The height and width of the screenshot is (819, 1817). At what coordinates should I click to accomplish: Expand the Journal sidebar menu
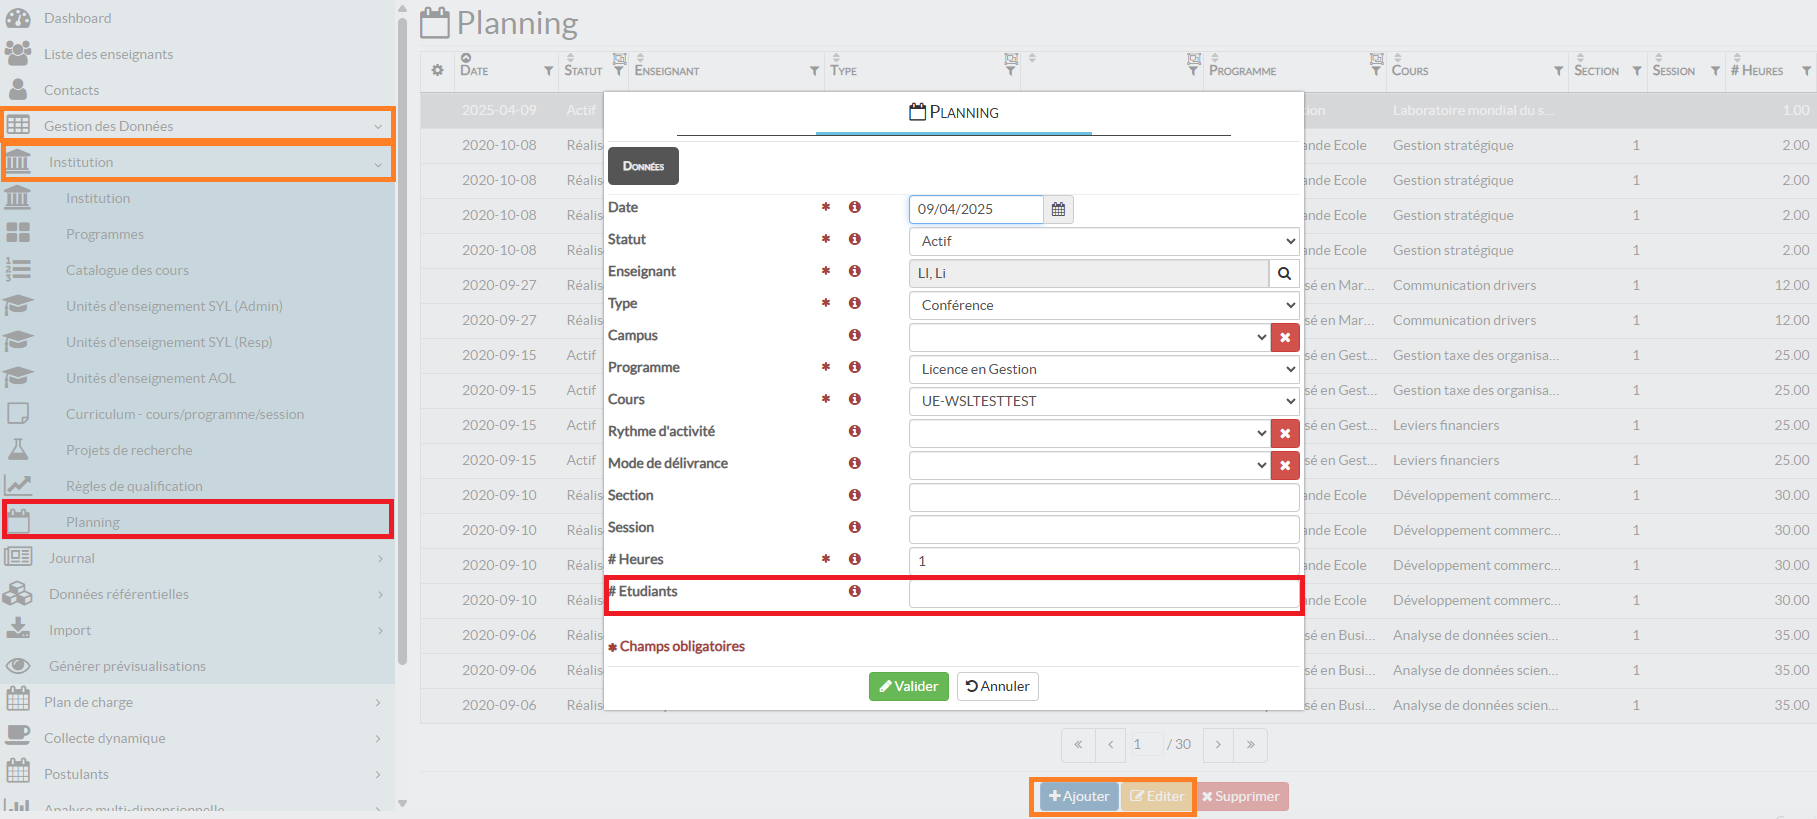coord(197,558)
